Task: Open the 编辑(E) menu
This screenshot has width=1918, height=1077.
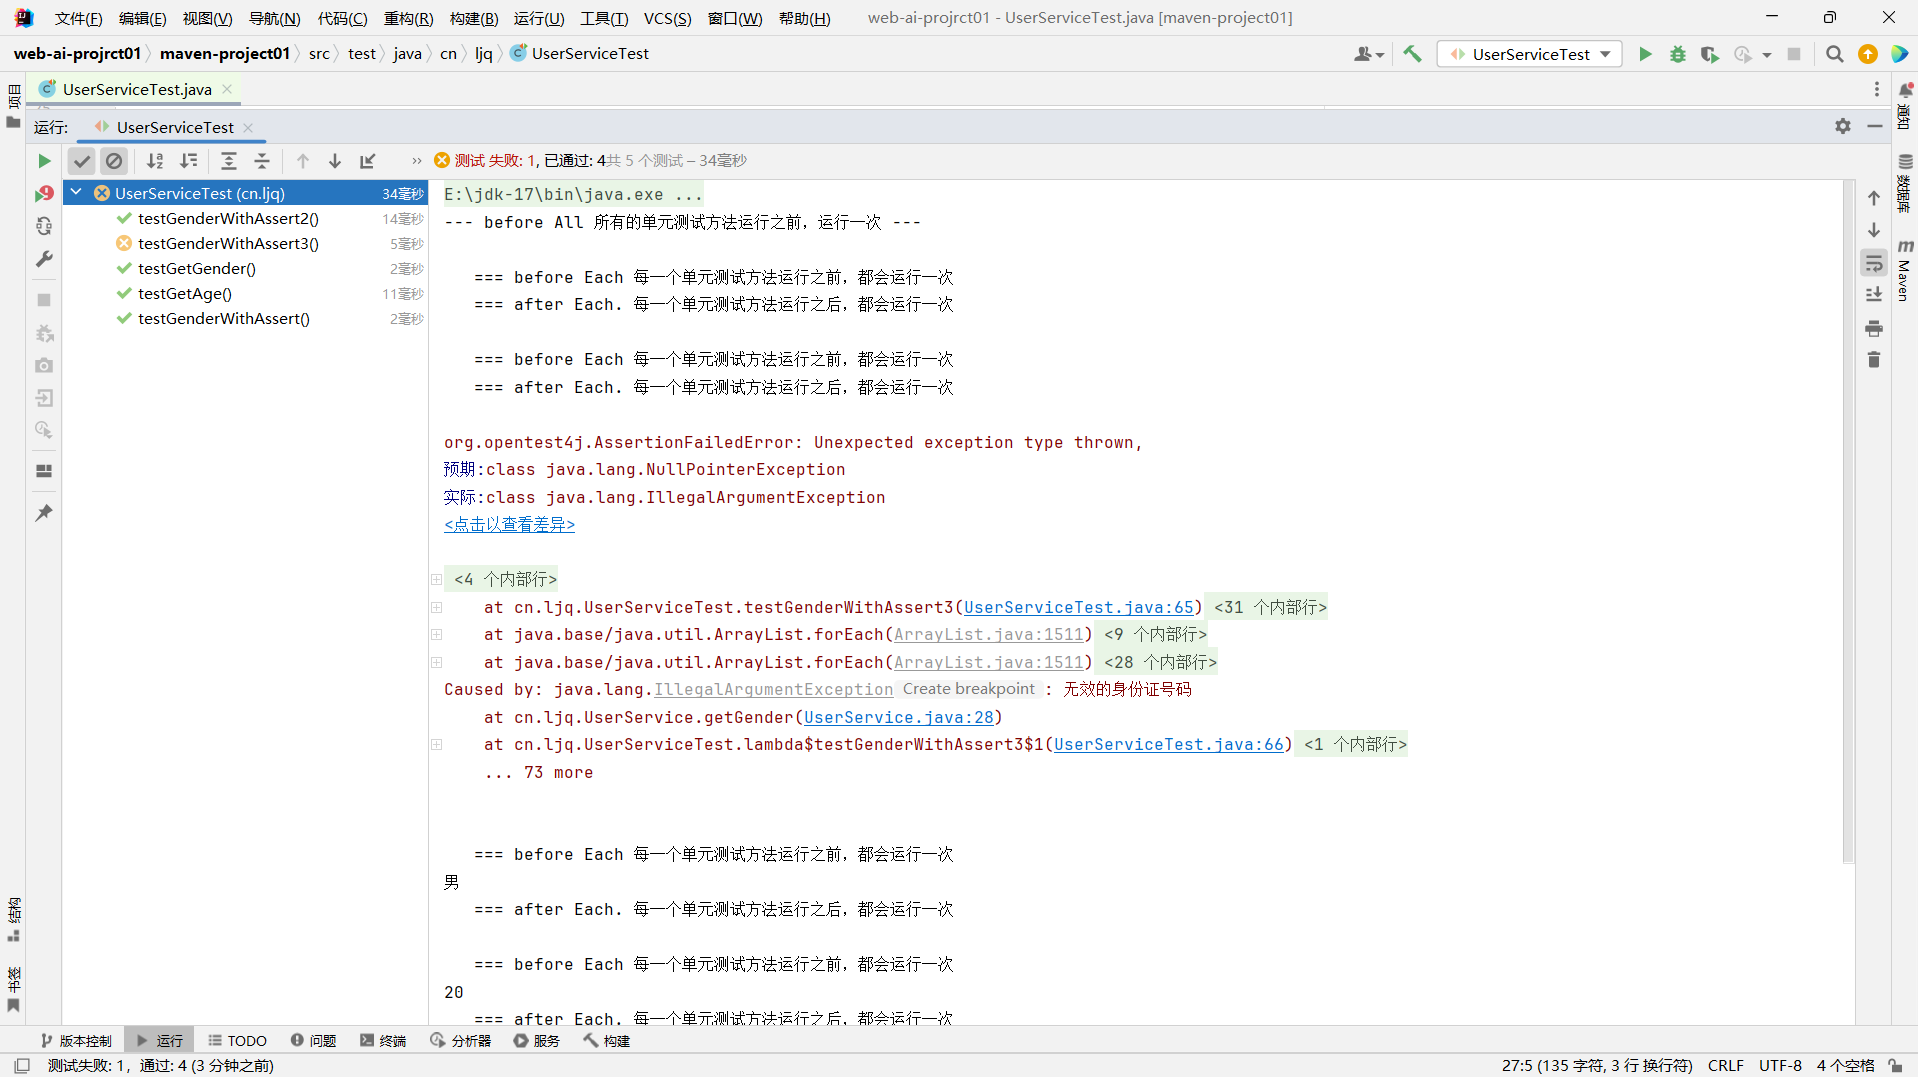Action: pyautogui.click(x=143, y=18)
